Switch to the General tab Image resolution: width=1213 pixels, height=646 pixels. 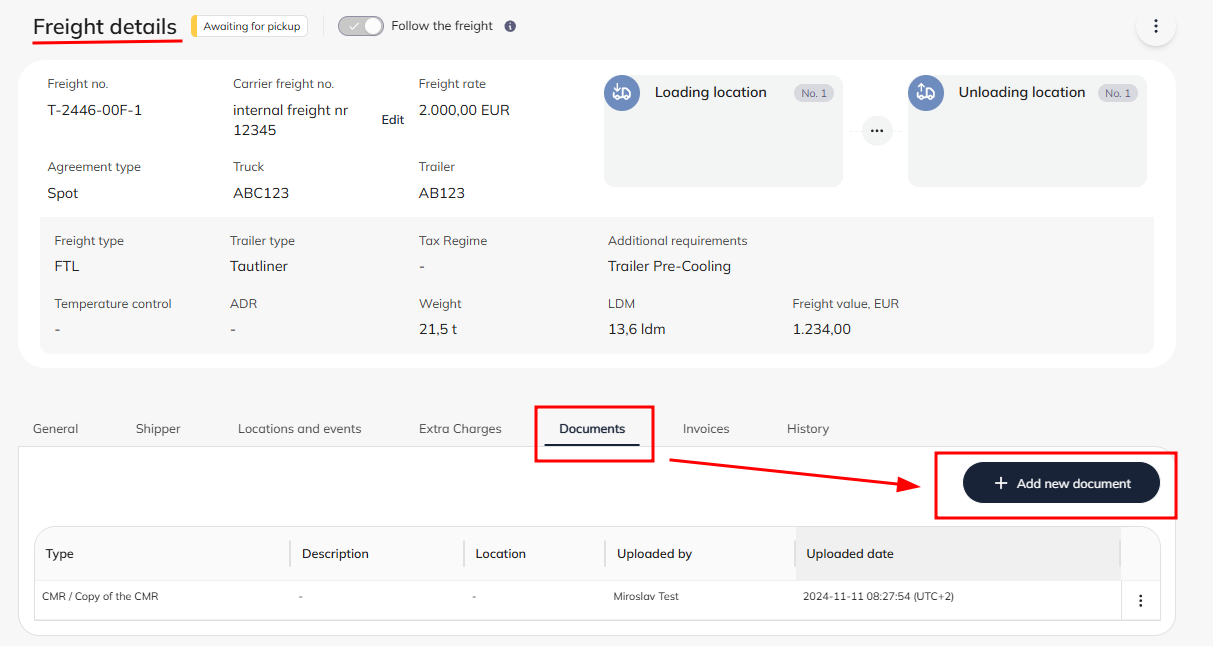(55, 429)
